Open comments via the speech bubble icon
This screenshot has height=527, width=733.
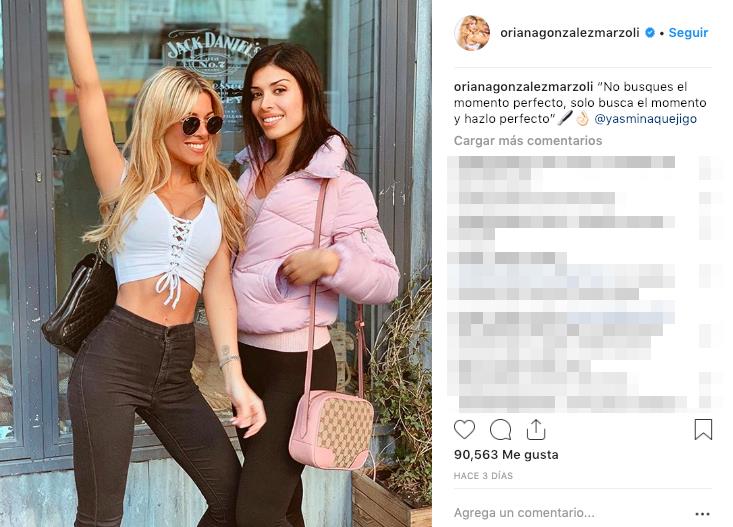click(x=500, y=429)
